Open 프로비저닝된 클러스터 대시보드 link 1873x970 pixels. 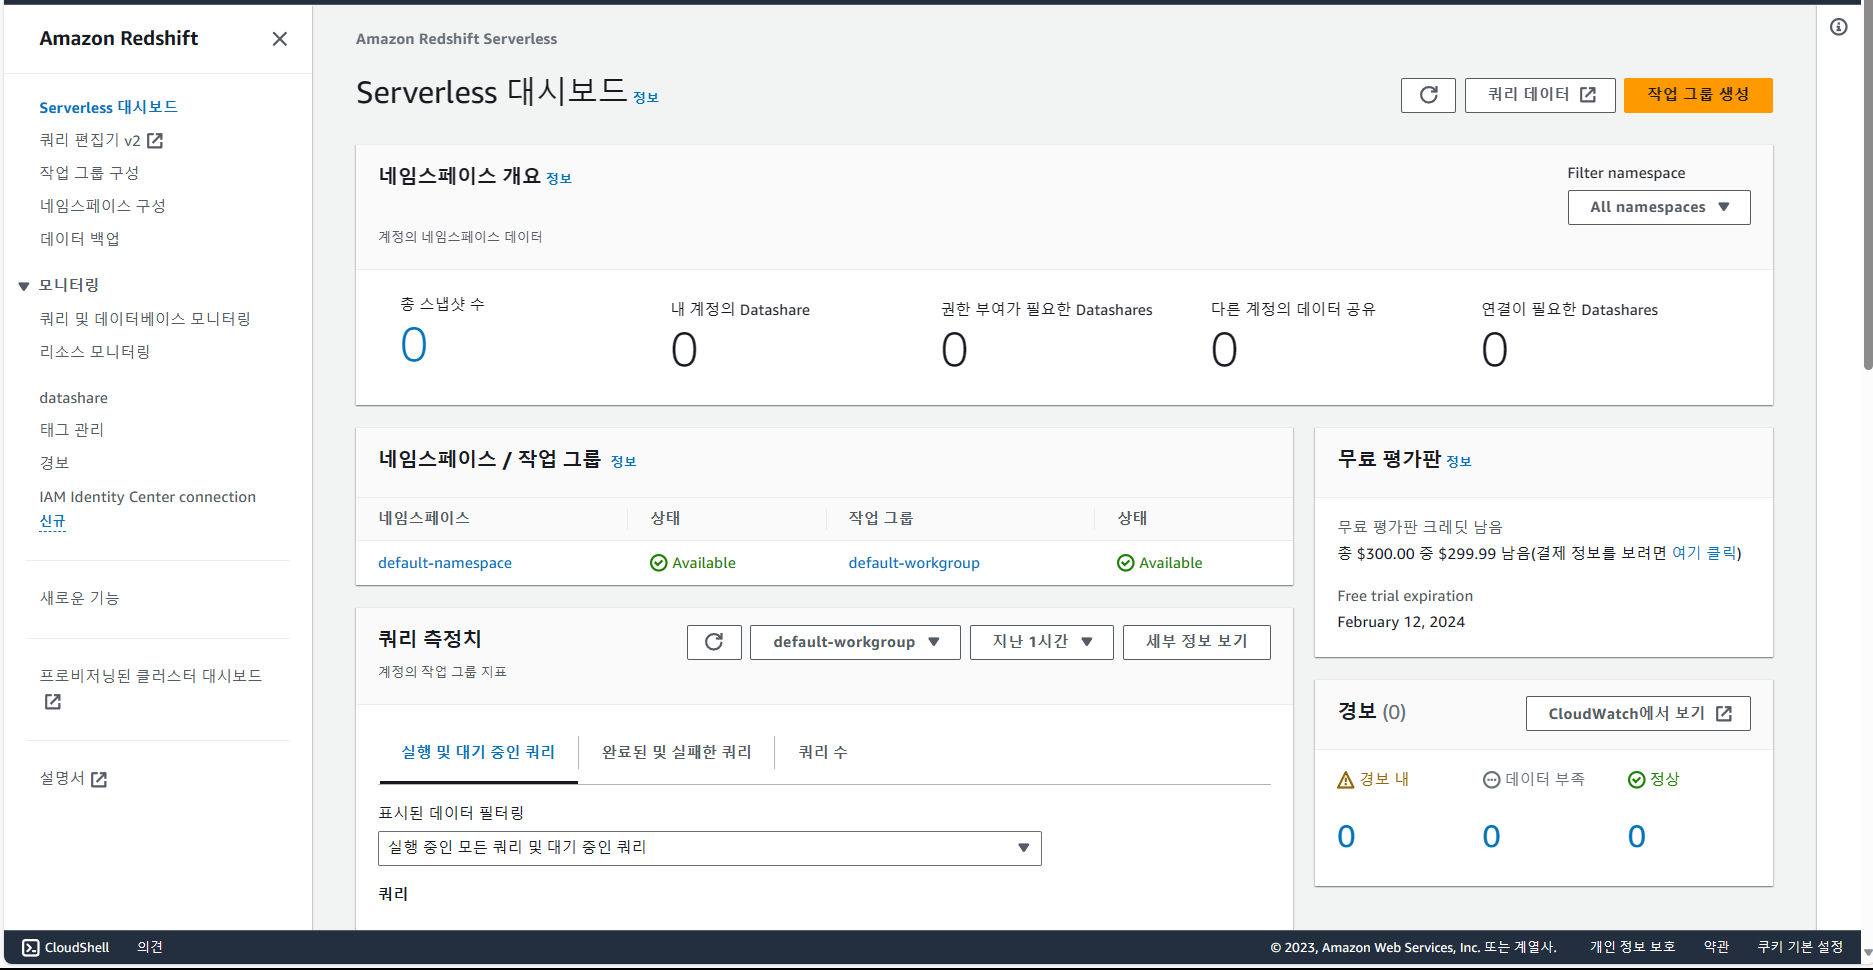[x=151, y=676]
